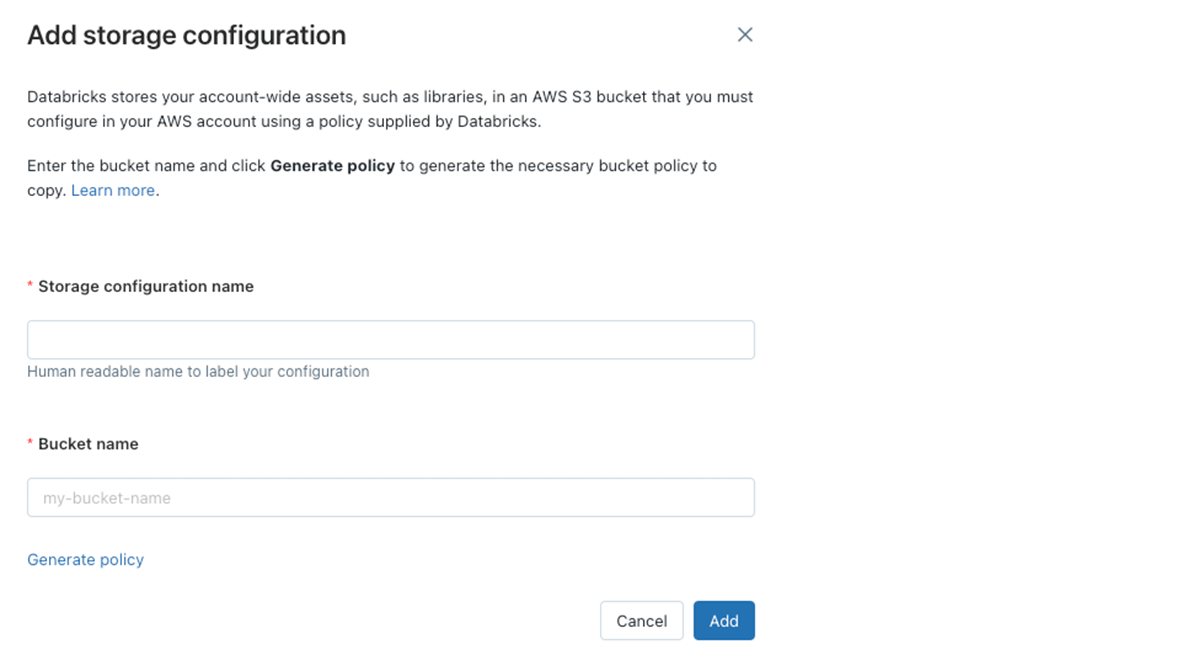Click red asterisk beside Storage configuration name
The height and width of the screenshot is (670, 1200).
pos(31,287)
